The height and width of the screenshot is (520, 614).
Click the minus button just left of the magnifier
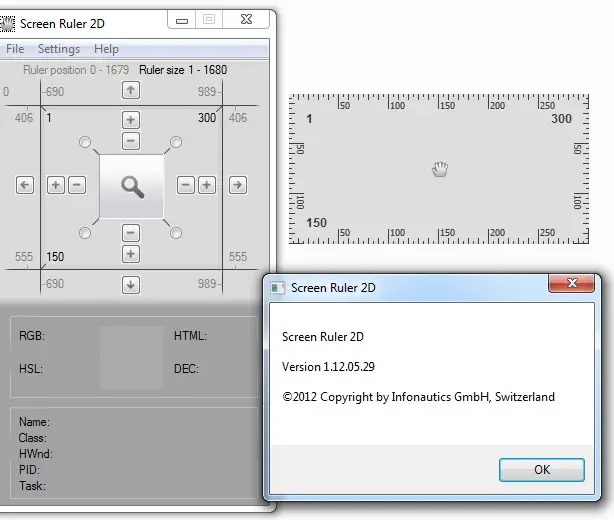(x=77, y=185)
